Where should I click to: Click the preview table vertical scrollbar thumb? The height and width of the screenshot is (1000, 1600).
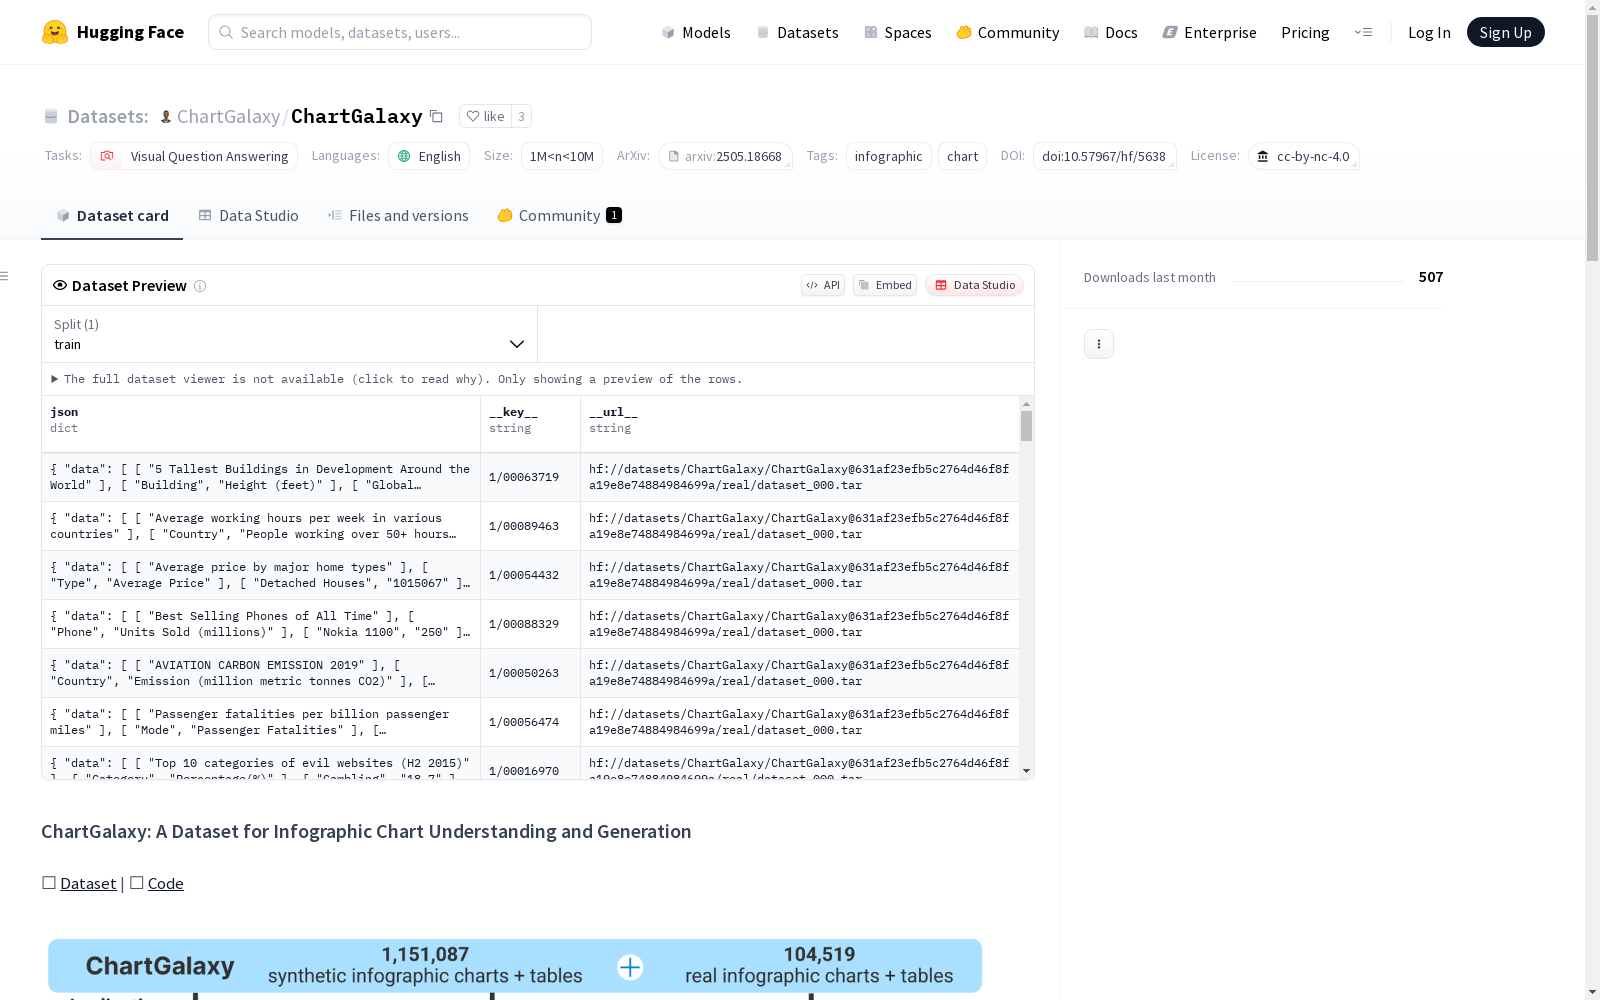[x=1026, y=426]
